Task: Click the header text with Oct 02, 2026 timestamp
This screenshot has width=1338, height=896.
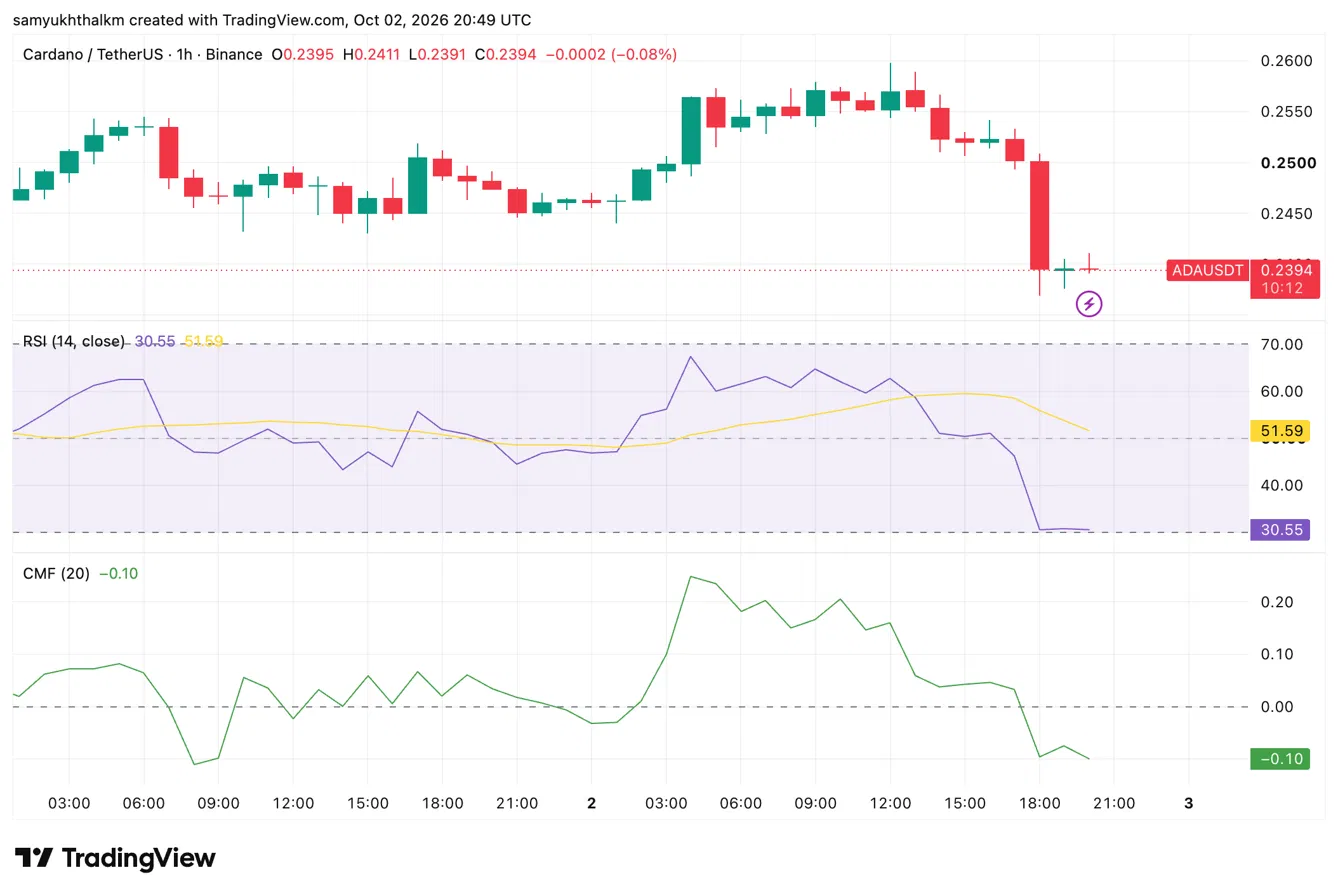Action: coord(272,20)
